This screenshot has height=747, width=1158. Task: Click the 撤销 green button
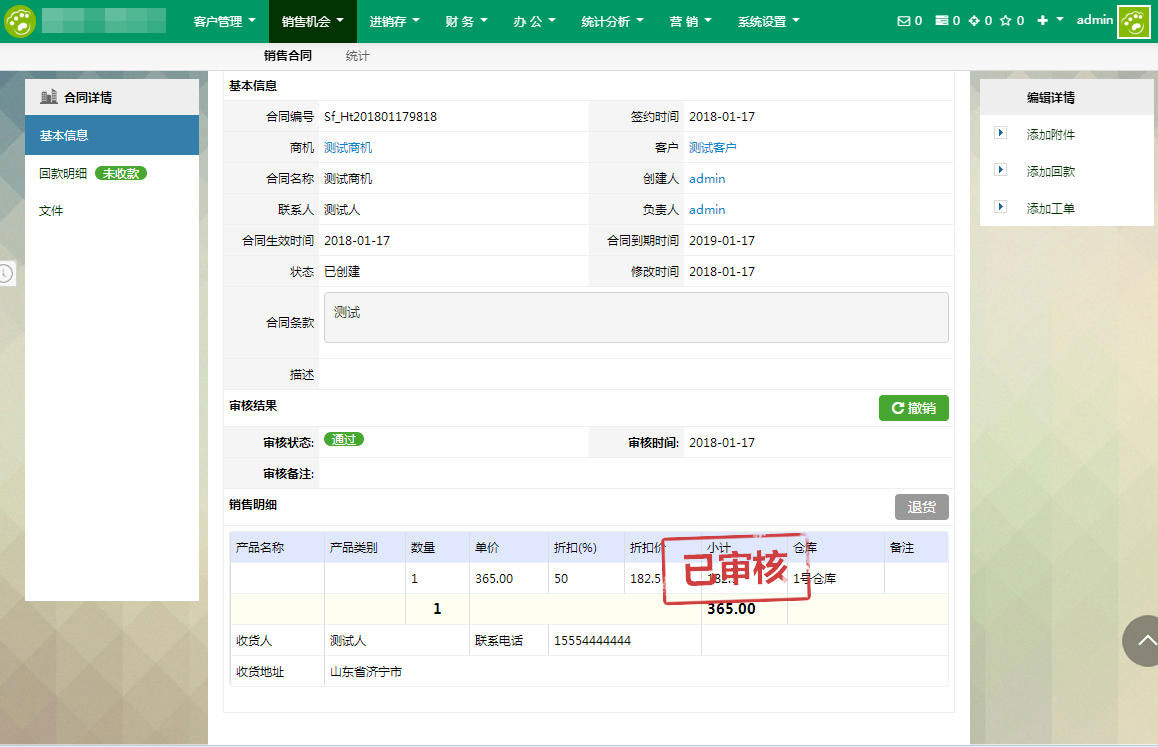(914, 408)
